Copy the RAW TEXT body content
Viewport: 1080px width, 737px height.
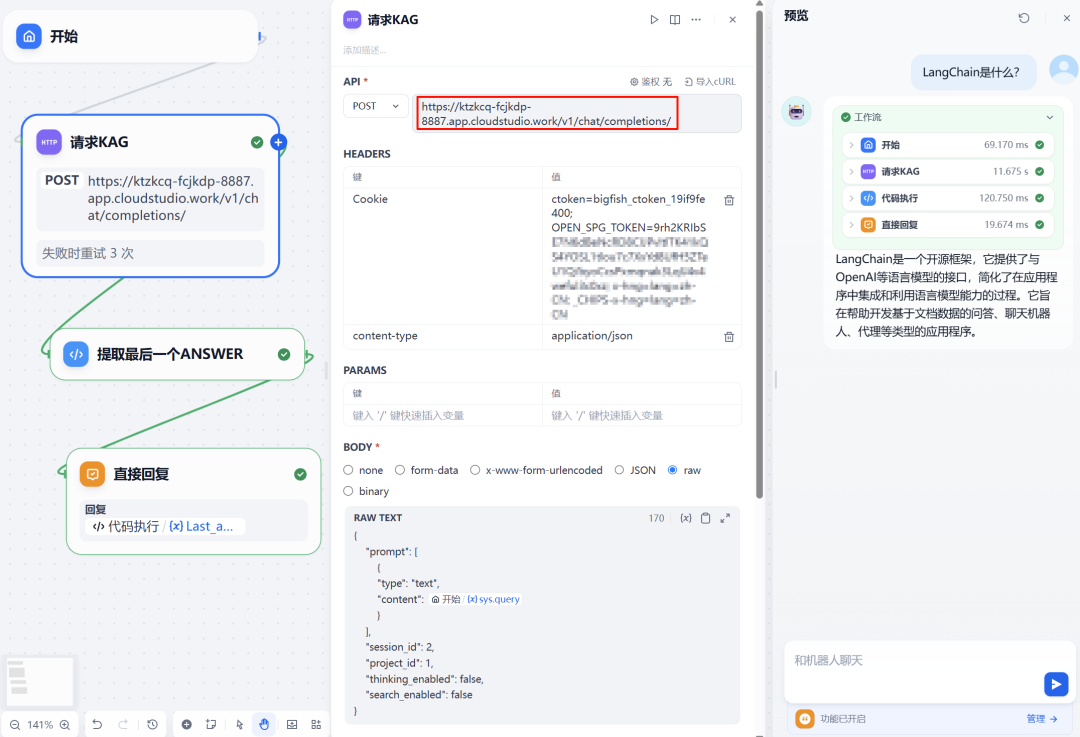(705, 518)
